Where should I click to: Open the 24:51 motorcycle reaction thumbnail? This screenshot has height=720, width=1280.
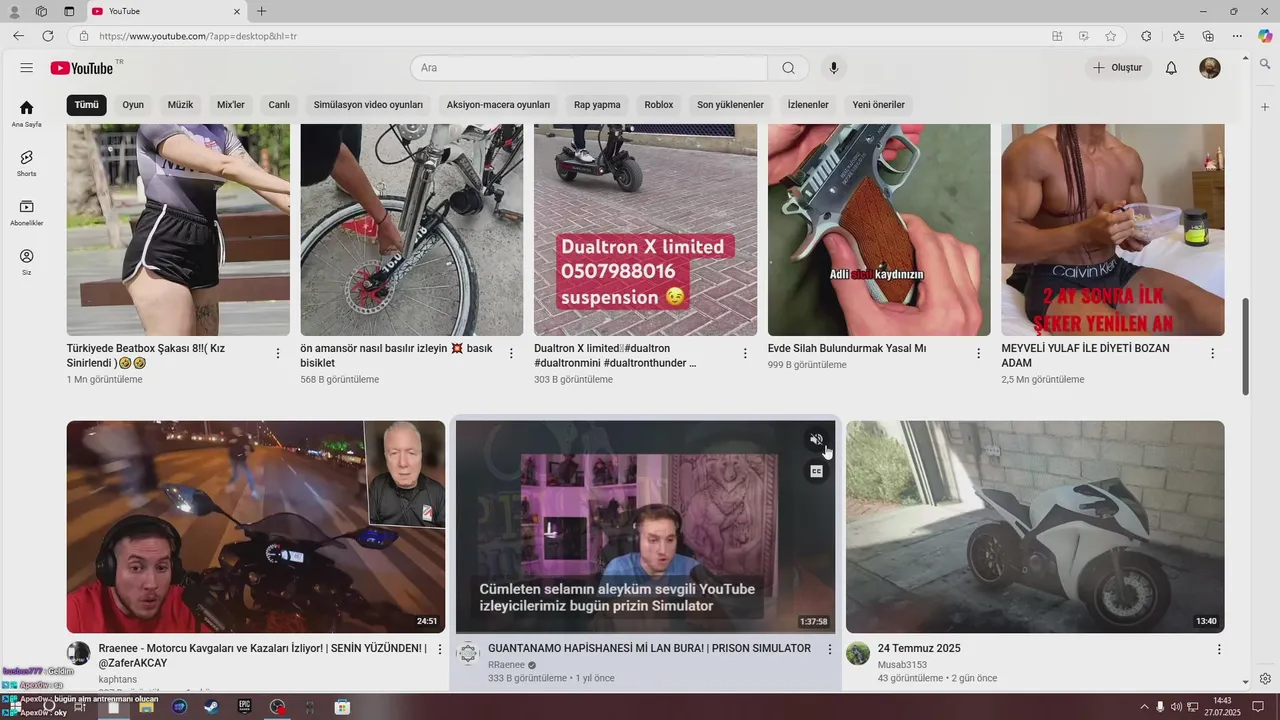tap(256, 527)
